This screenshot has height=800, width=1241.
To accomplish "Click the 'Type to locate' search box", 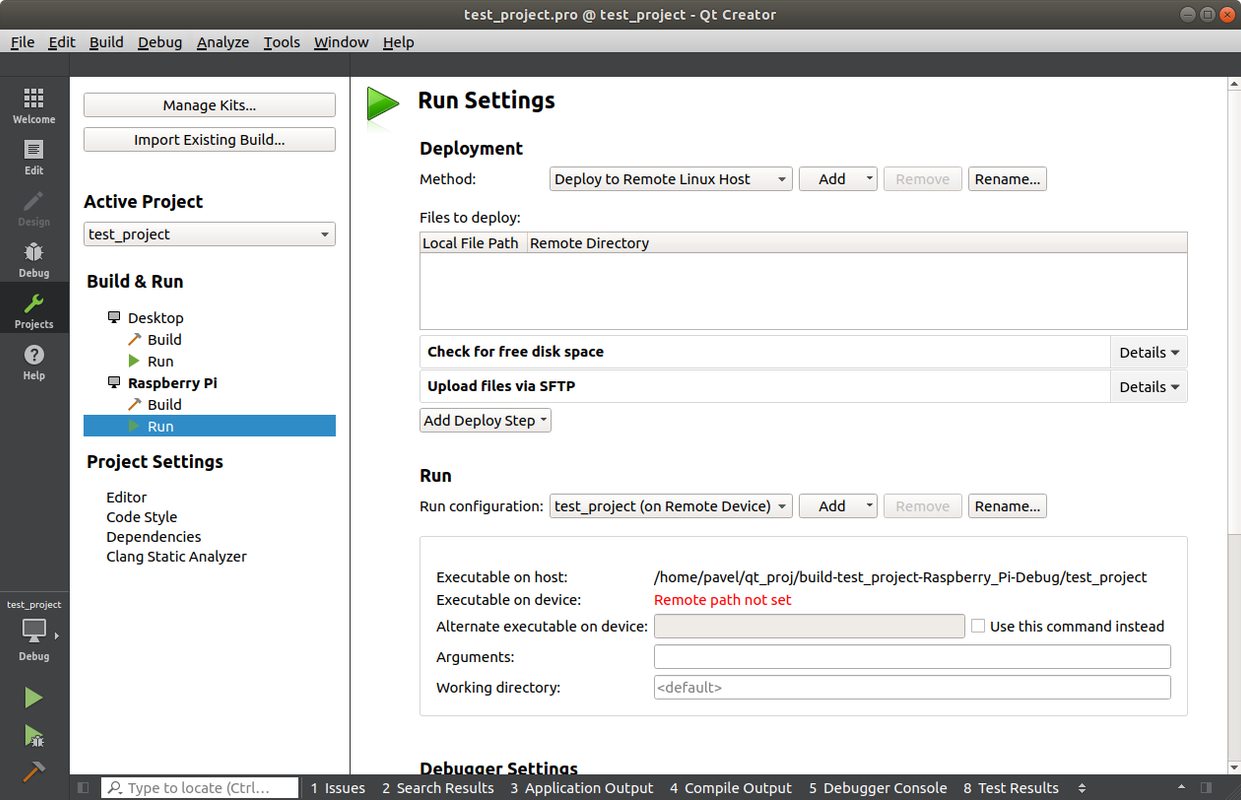I will point(200,788).
